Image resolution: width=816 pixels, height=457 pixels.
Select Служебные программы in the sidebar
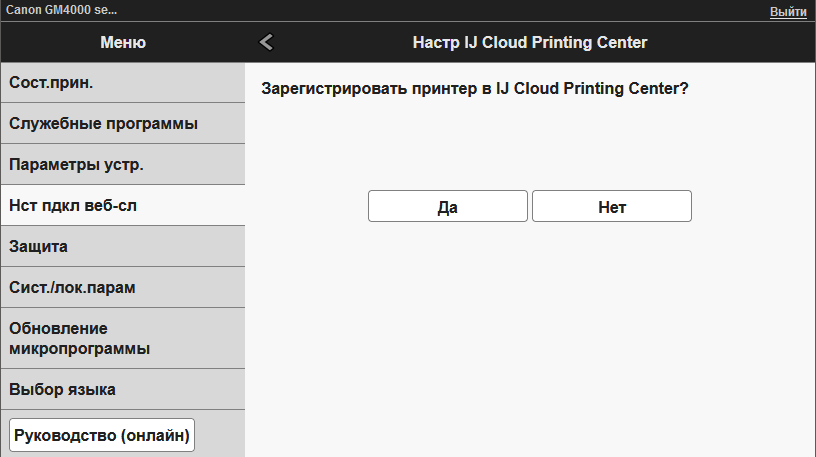point(122,124)
